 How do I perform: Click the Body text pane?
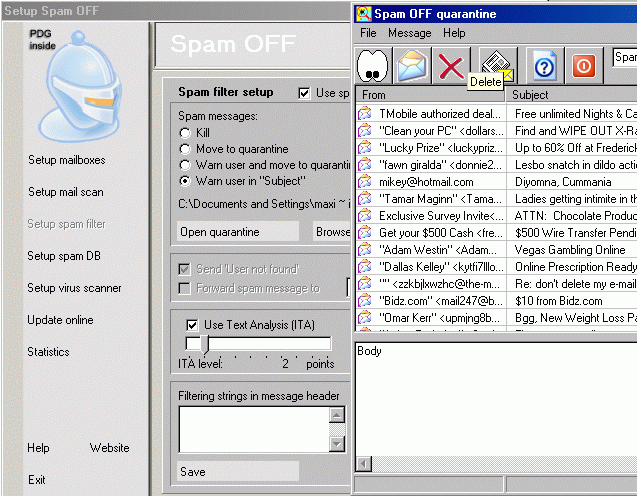496,400
